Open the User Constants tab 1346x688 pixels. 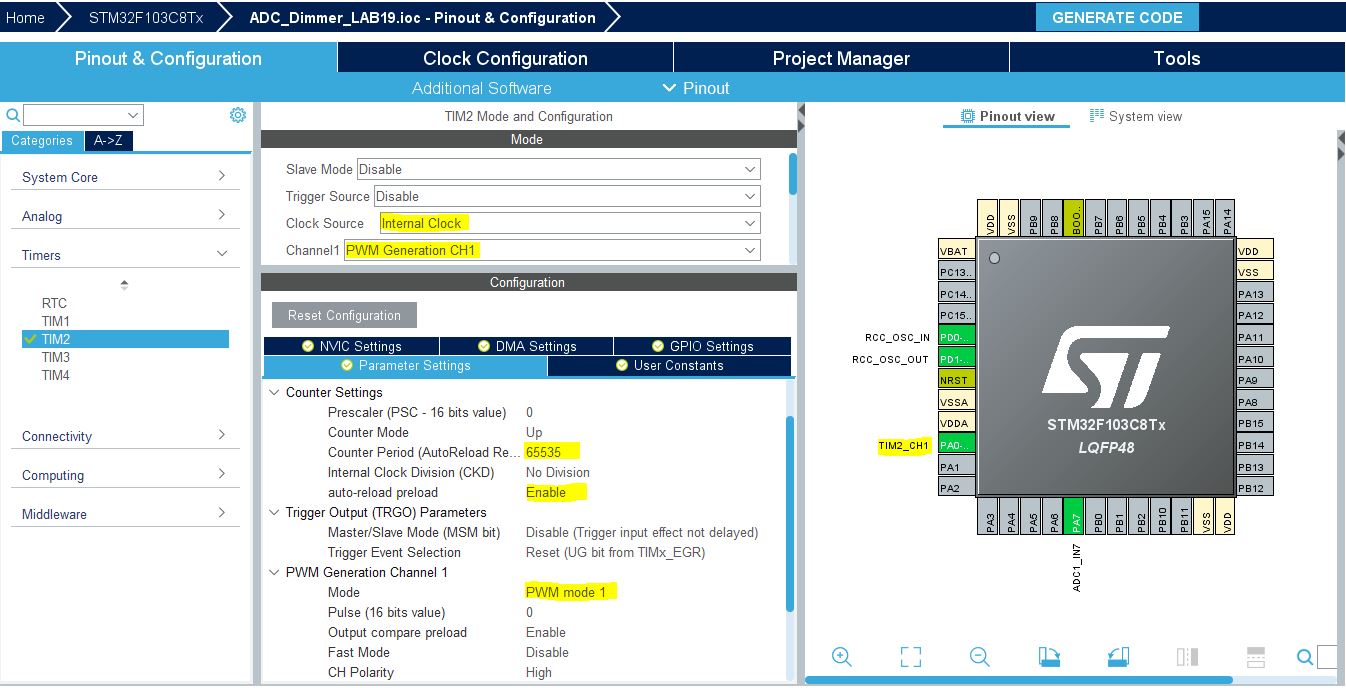coord(669,365)
